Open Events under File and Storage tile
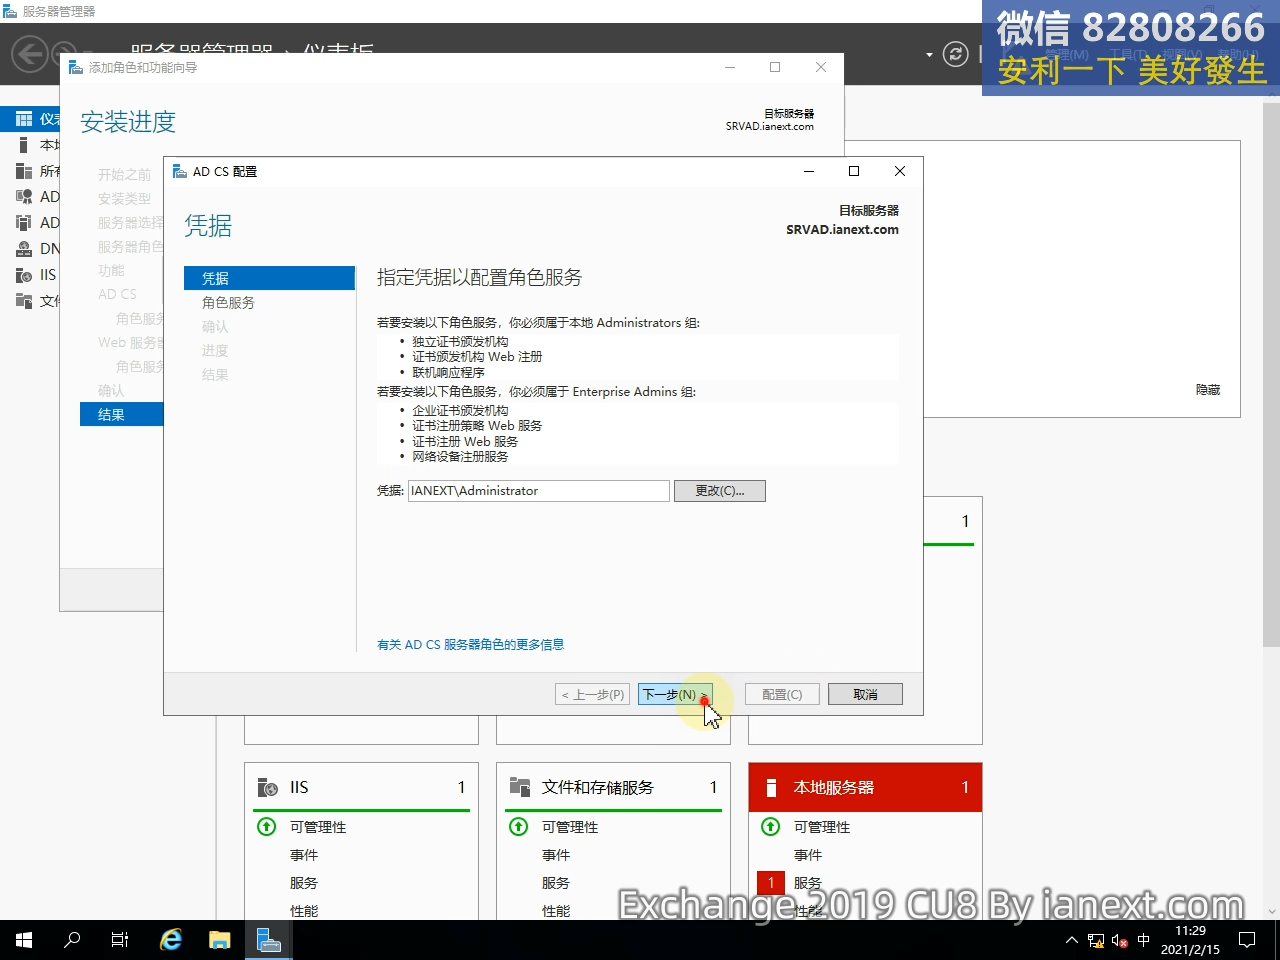 coord(556,855)
